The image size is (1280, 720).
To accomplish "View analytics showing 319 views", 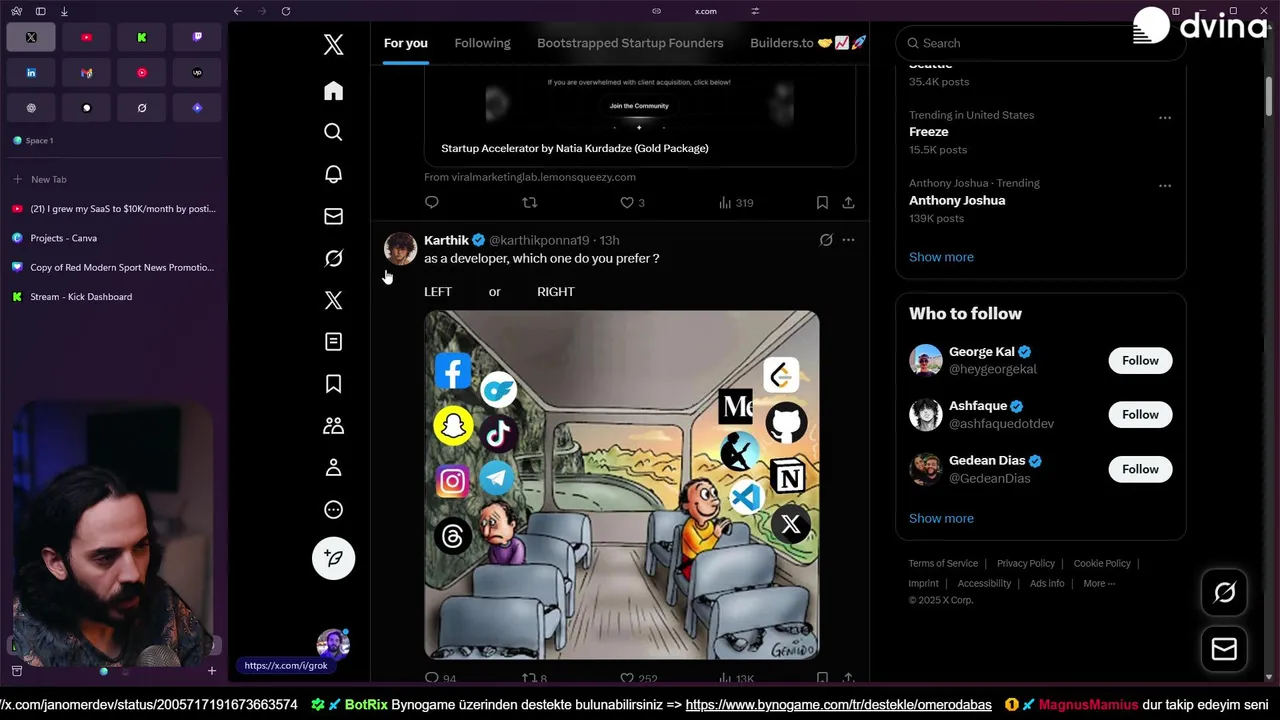I will [736, 202].
